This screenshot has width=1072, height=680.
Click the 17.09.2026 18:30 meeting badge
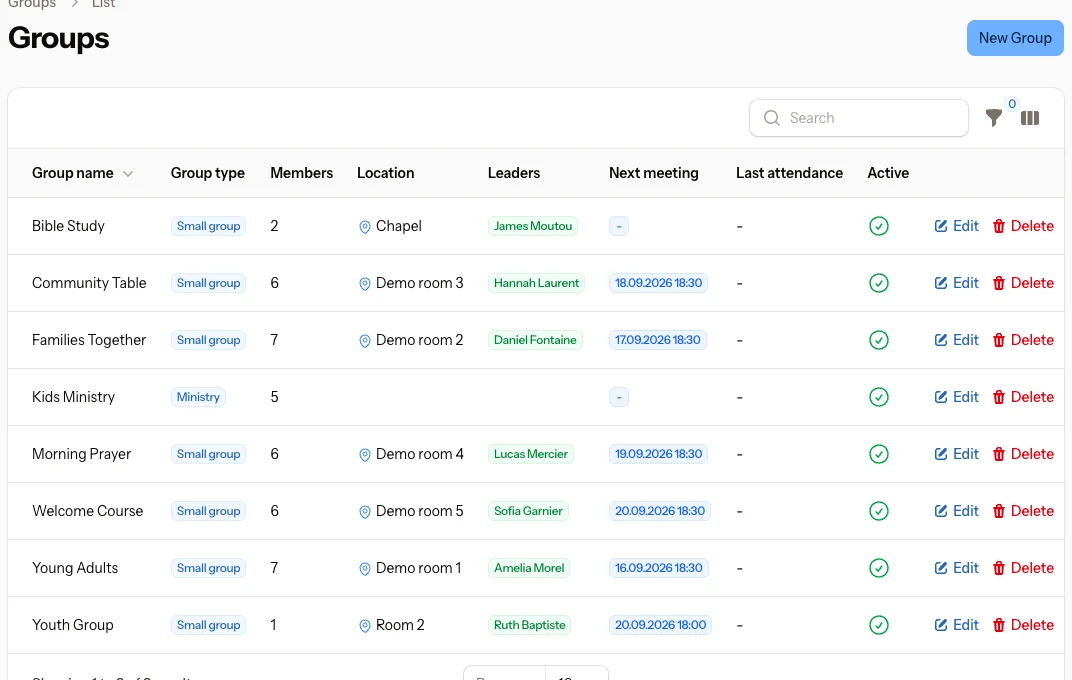pyautogui.click(x=658, y=340)
